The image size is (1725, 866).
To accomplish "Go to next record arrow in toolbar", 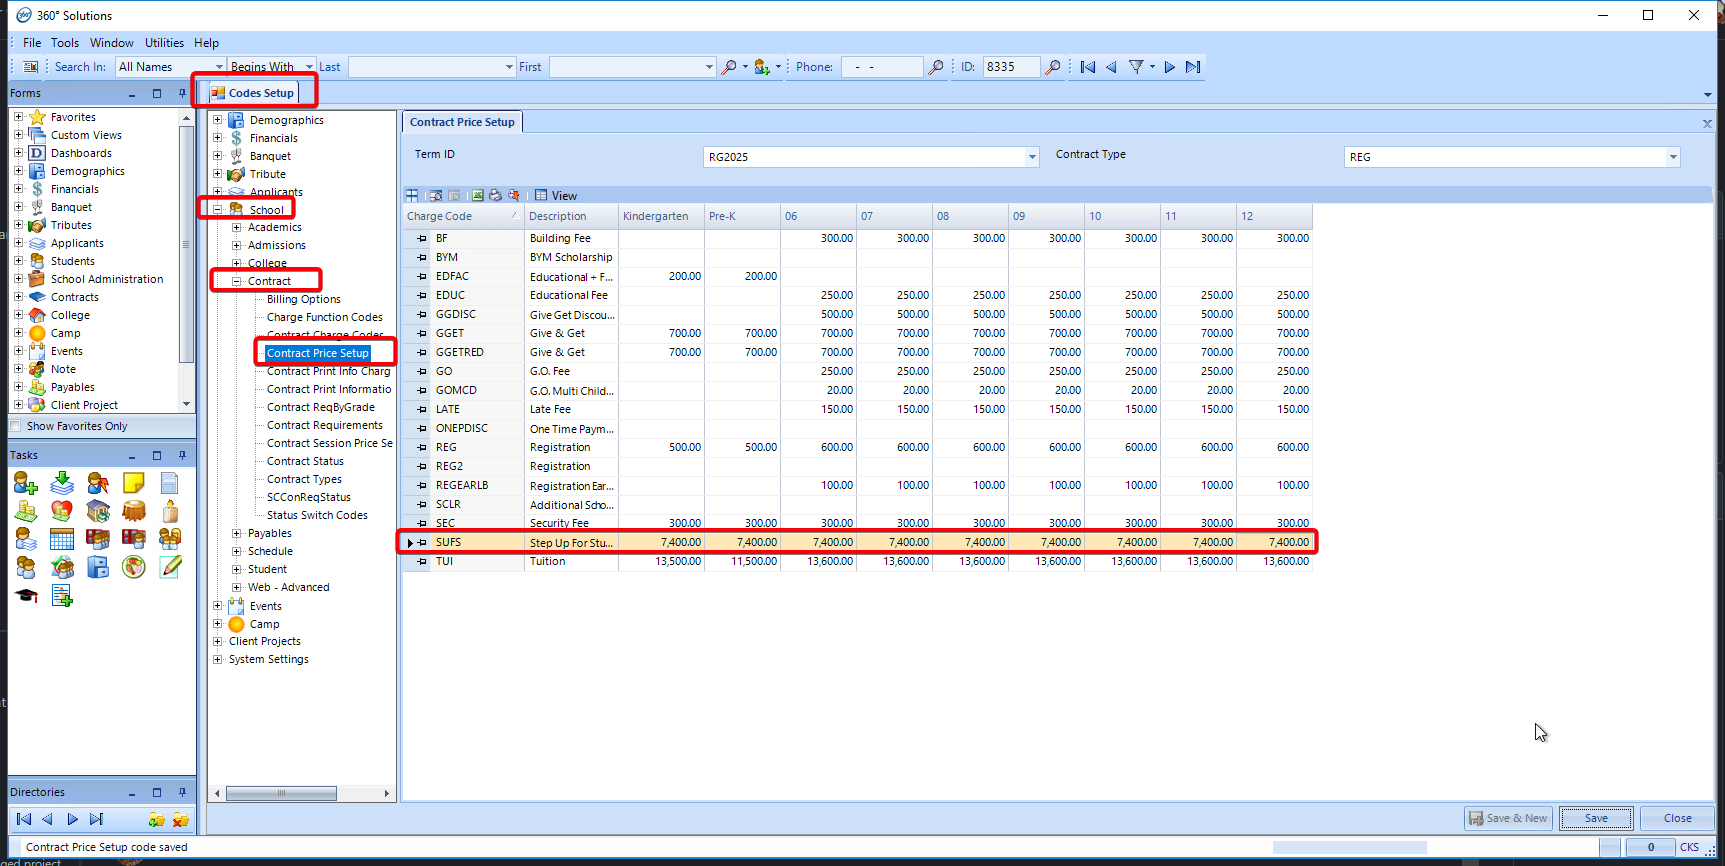I will [x=1169, y=67].
